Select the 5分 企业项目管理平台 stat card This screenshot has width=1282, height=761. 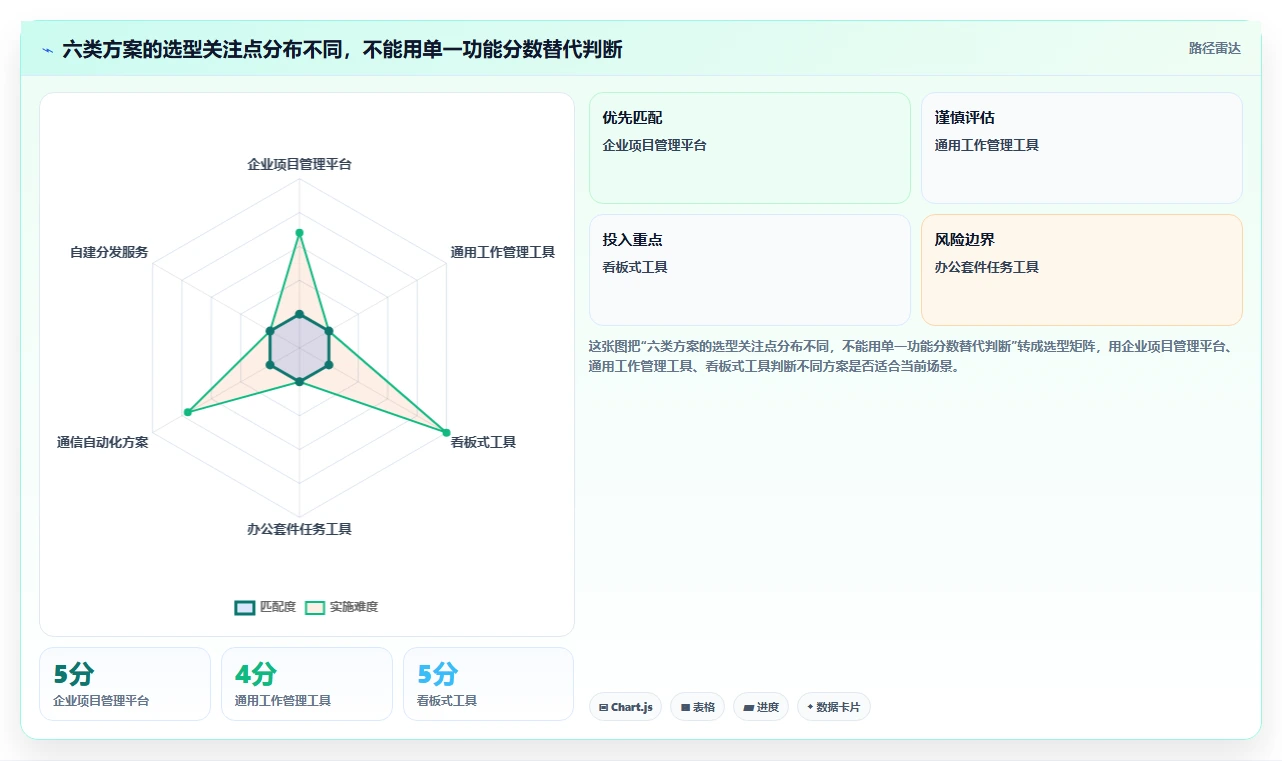click(x=125, y=684)
